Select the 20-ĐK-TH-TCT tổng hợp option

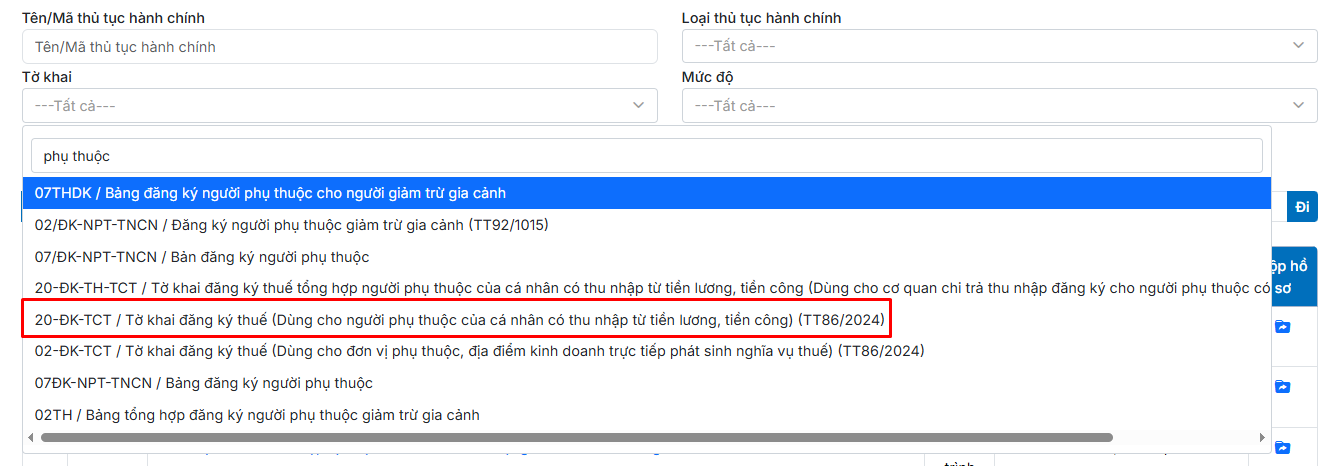(647, 289)
